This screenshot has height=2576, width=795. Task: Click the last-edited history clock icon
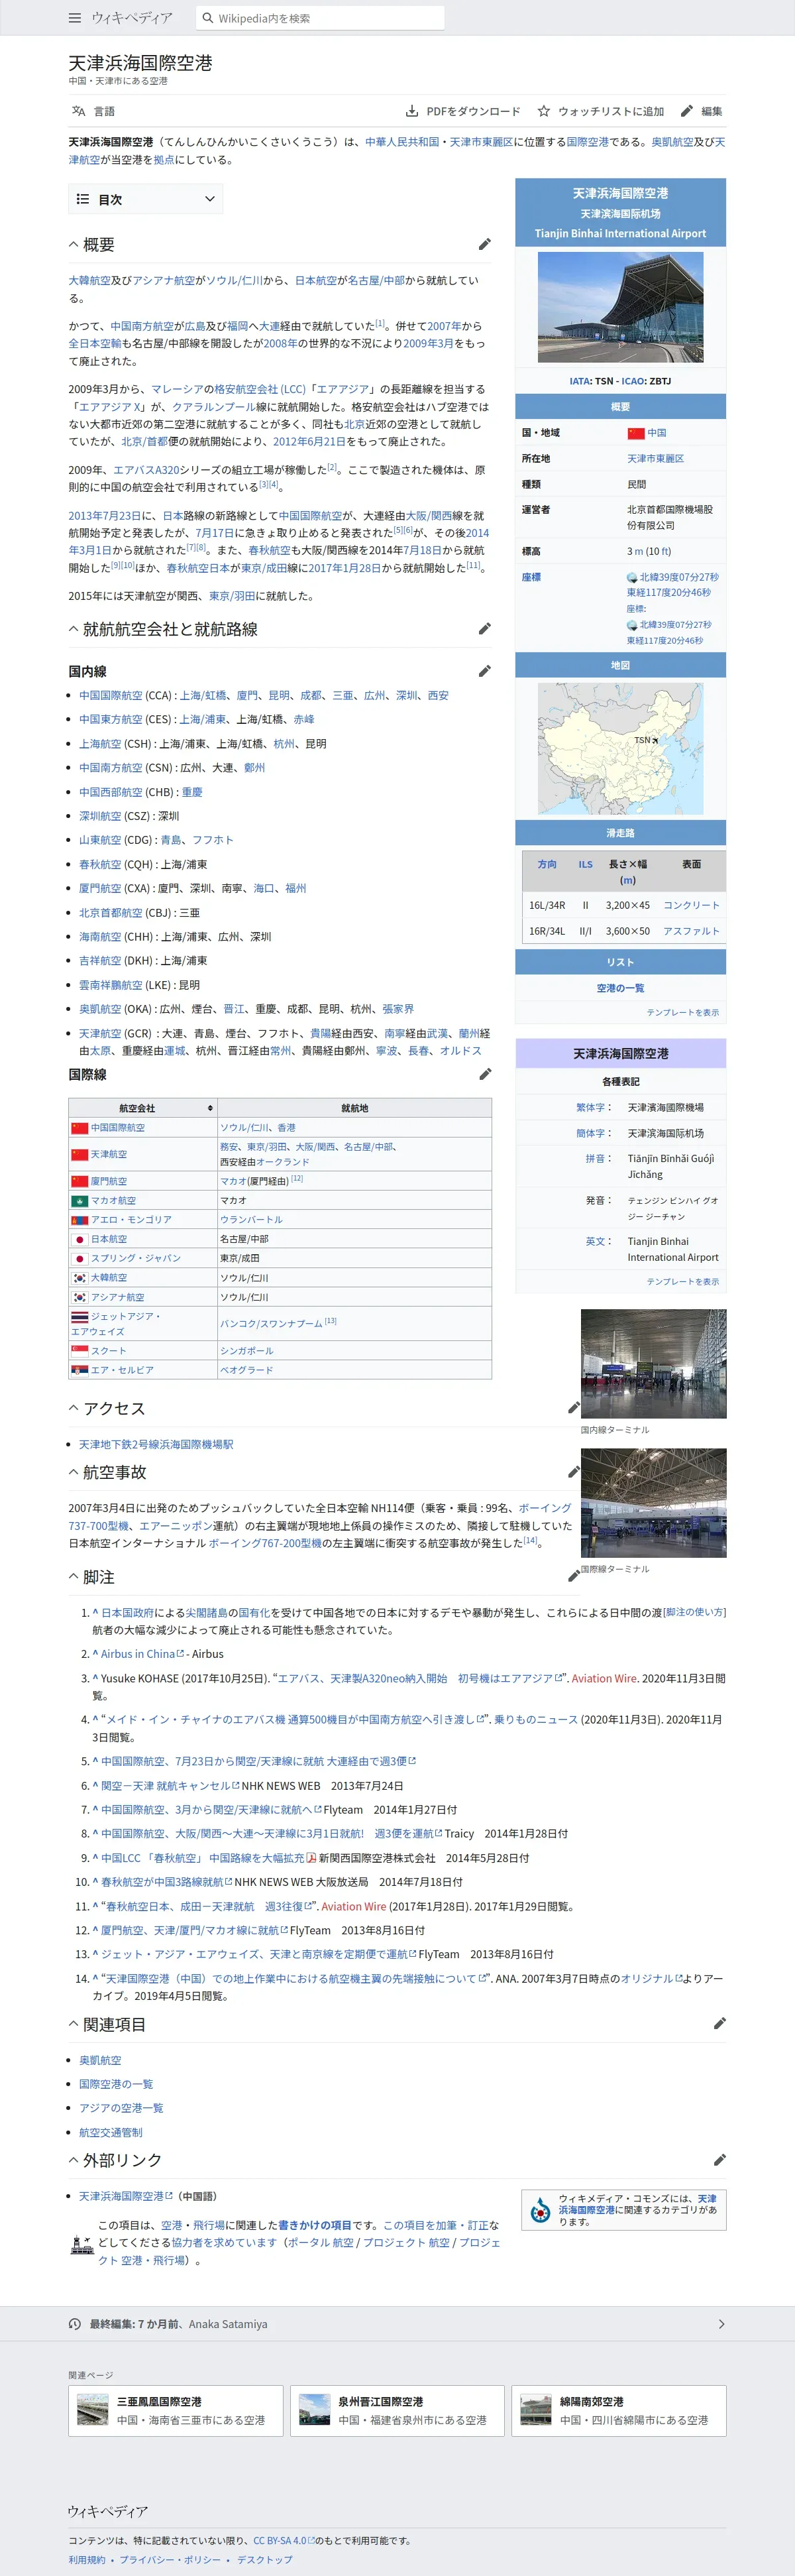[75, 2324]
